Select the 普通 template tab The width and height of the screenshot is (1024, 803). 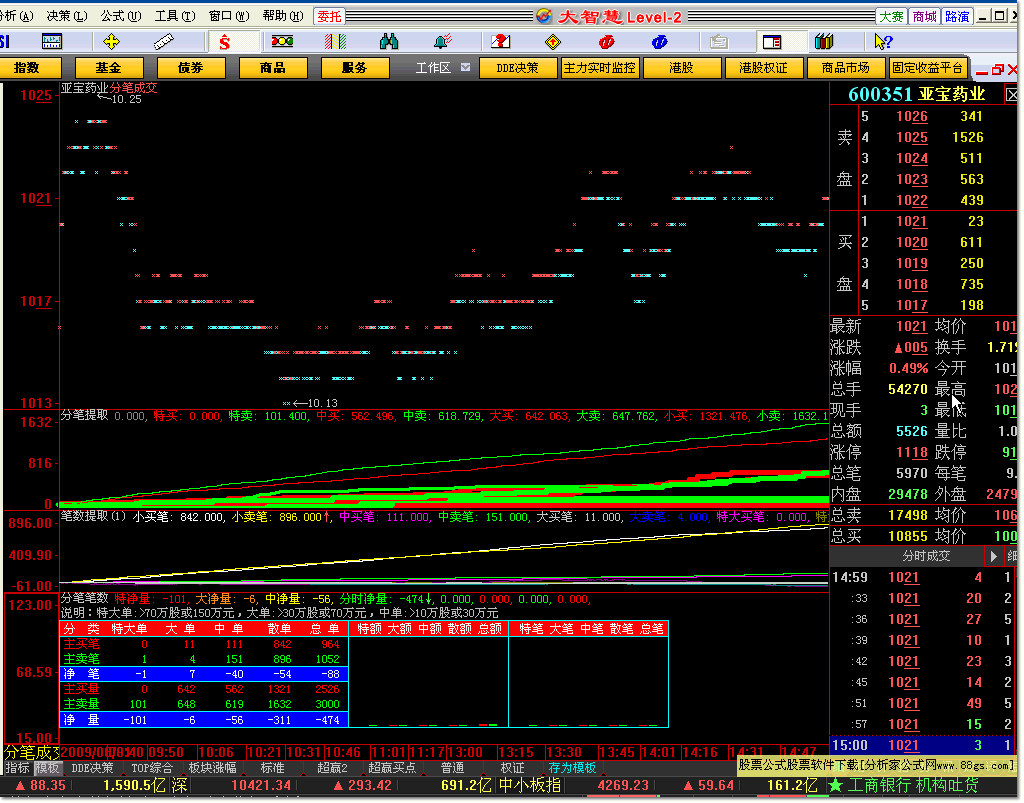coord(453,768)
